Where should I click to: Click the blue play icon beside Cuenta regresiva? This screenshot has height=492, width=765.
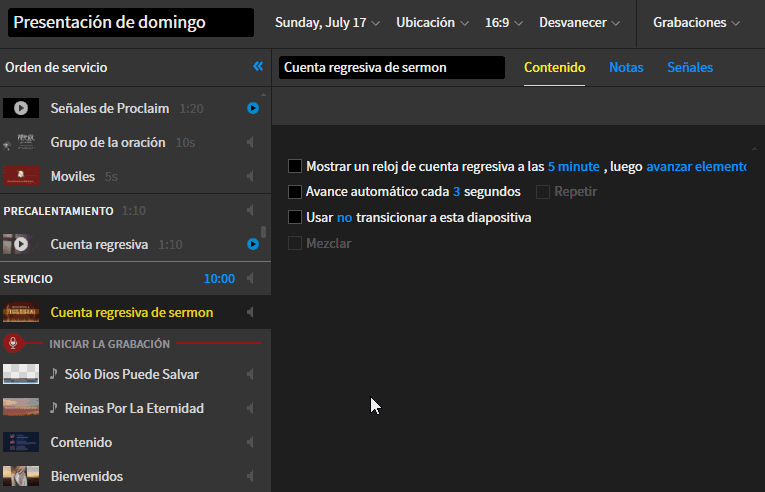253,244
